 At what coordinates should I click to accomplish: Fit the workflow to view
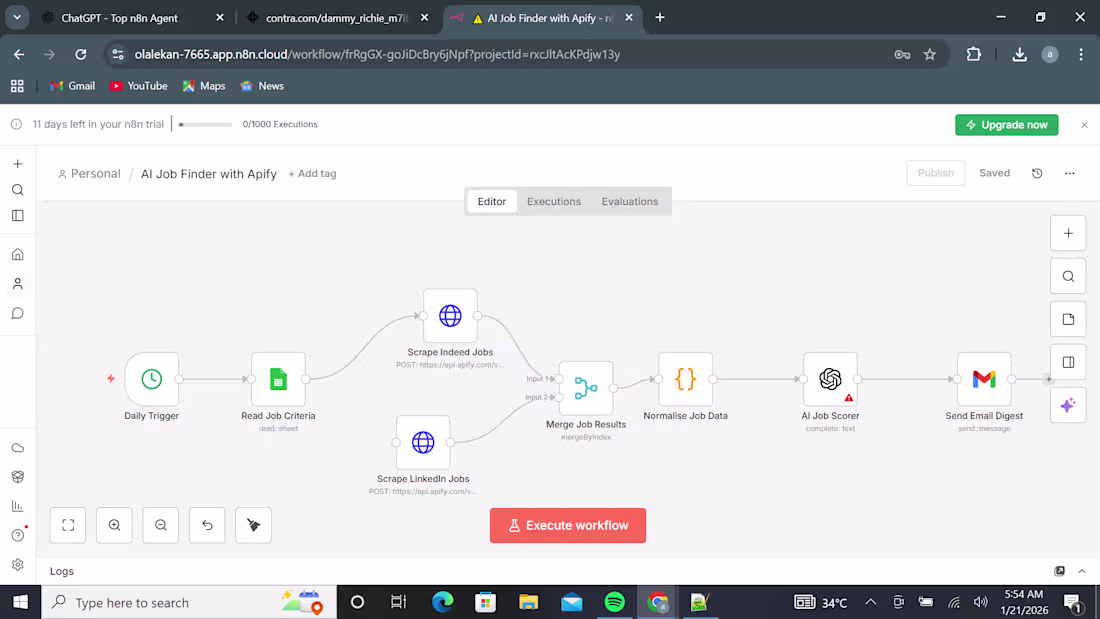point(67,525)
